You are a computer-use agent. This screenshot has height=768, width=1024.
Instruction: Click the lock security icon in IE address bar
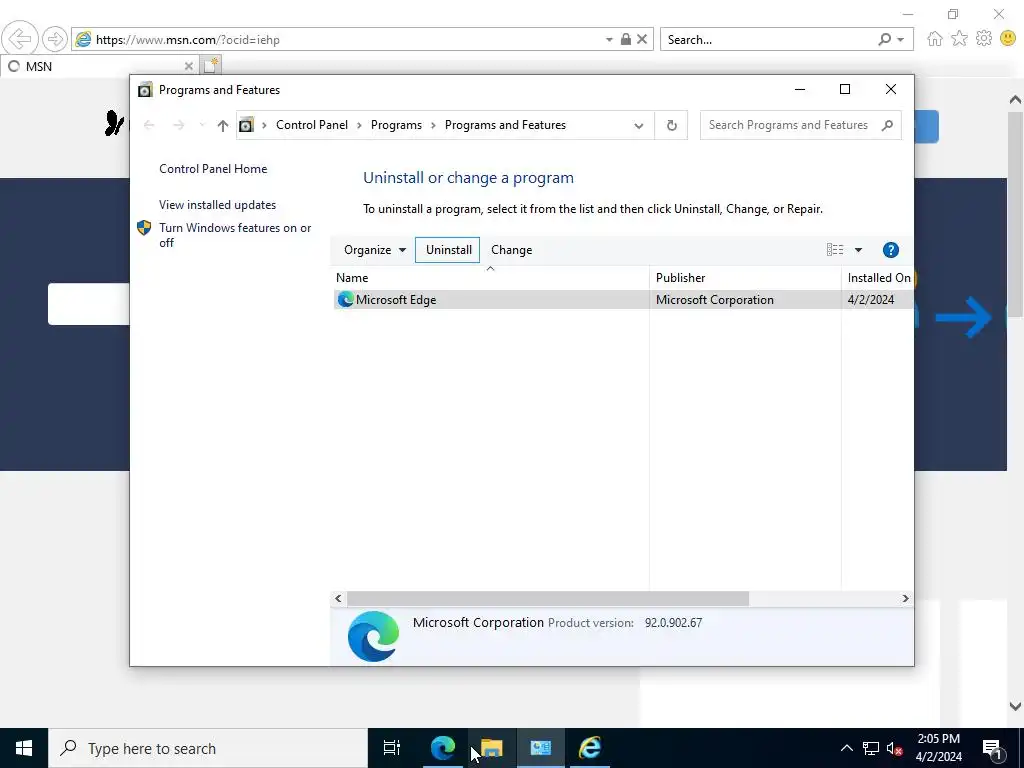click(626, 39)
